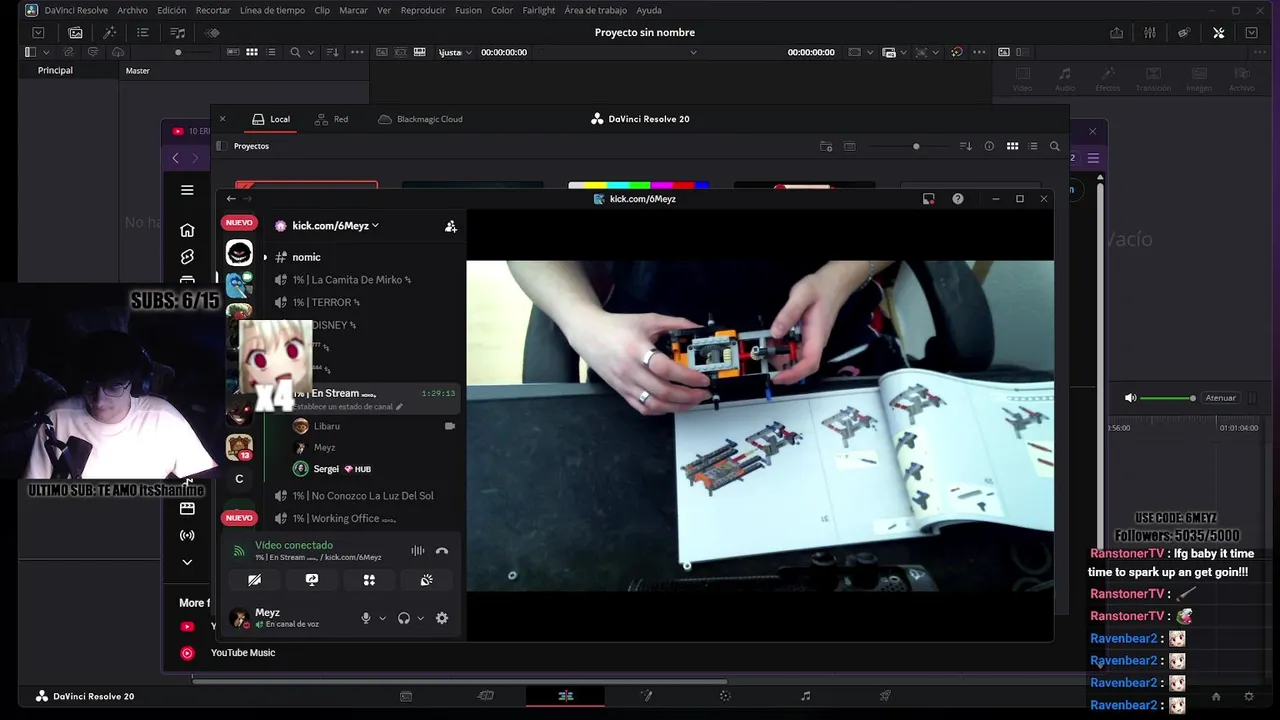The width and height of the screenshot is (1280, 720).
Task: Click YouTube Music link in browser sidebar
Action: (x=243, y=653)
